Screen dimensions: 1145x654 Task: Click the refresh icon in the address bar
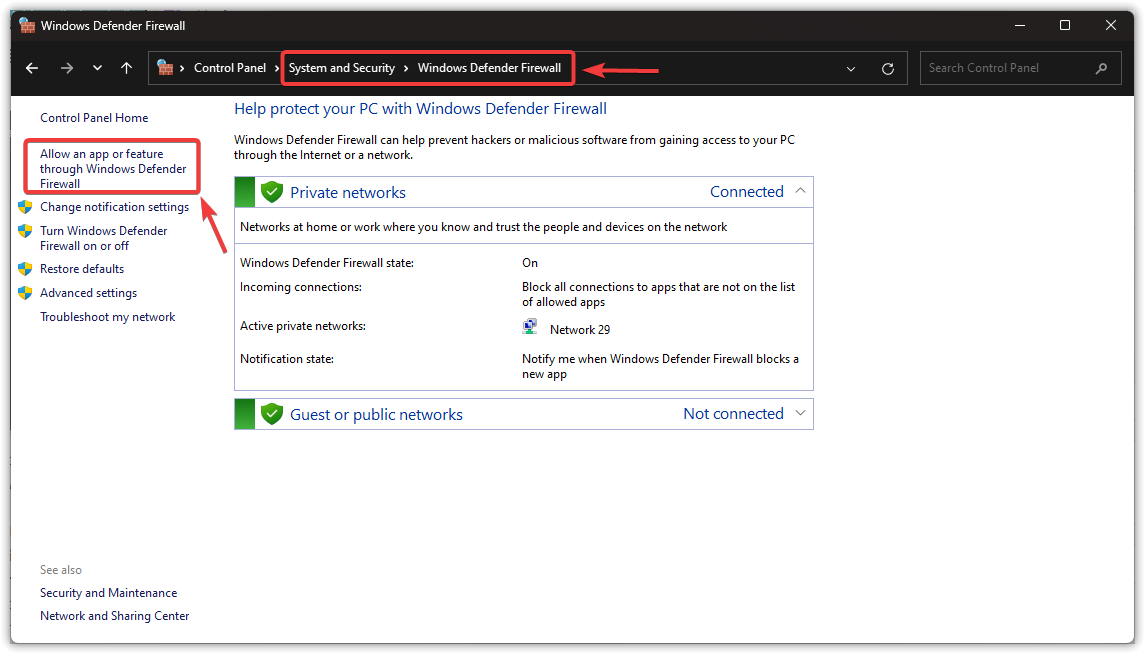click(x=887, y=67)
